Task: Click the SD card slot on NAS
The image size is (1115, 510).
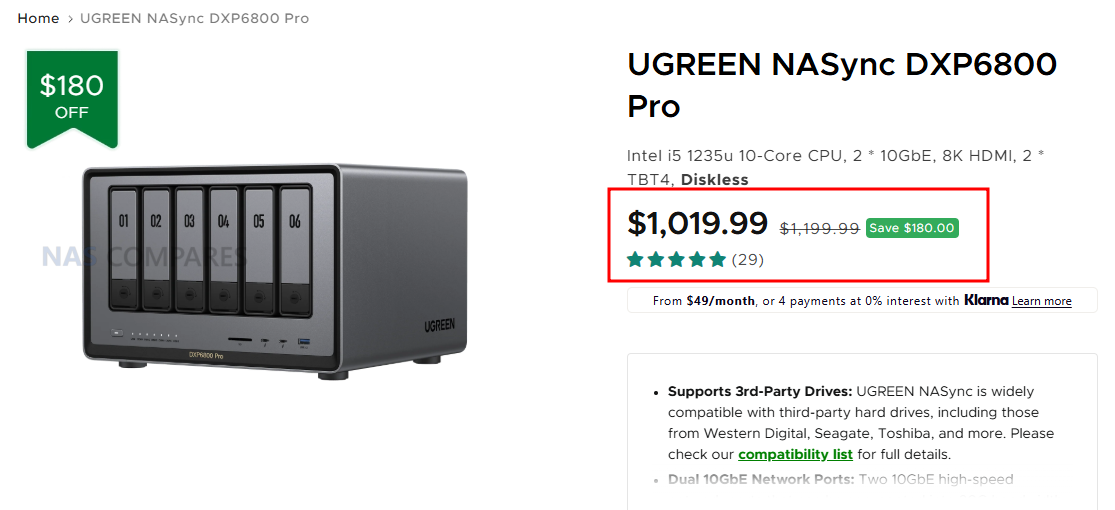Action: pyautogui.click(x=240, y=340)
